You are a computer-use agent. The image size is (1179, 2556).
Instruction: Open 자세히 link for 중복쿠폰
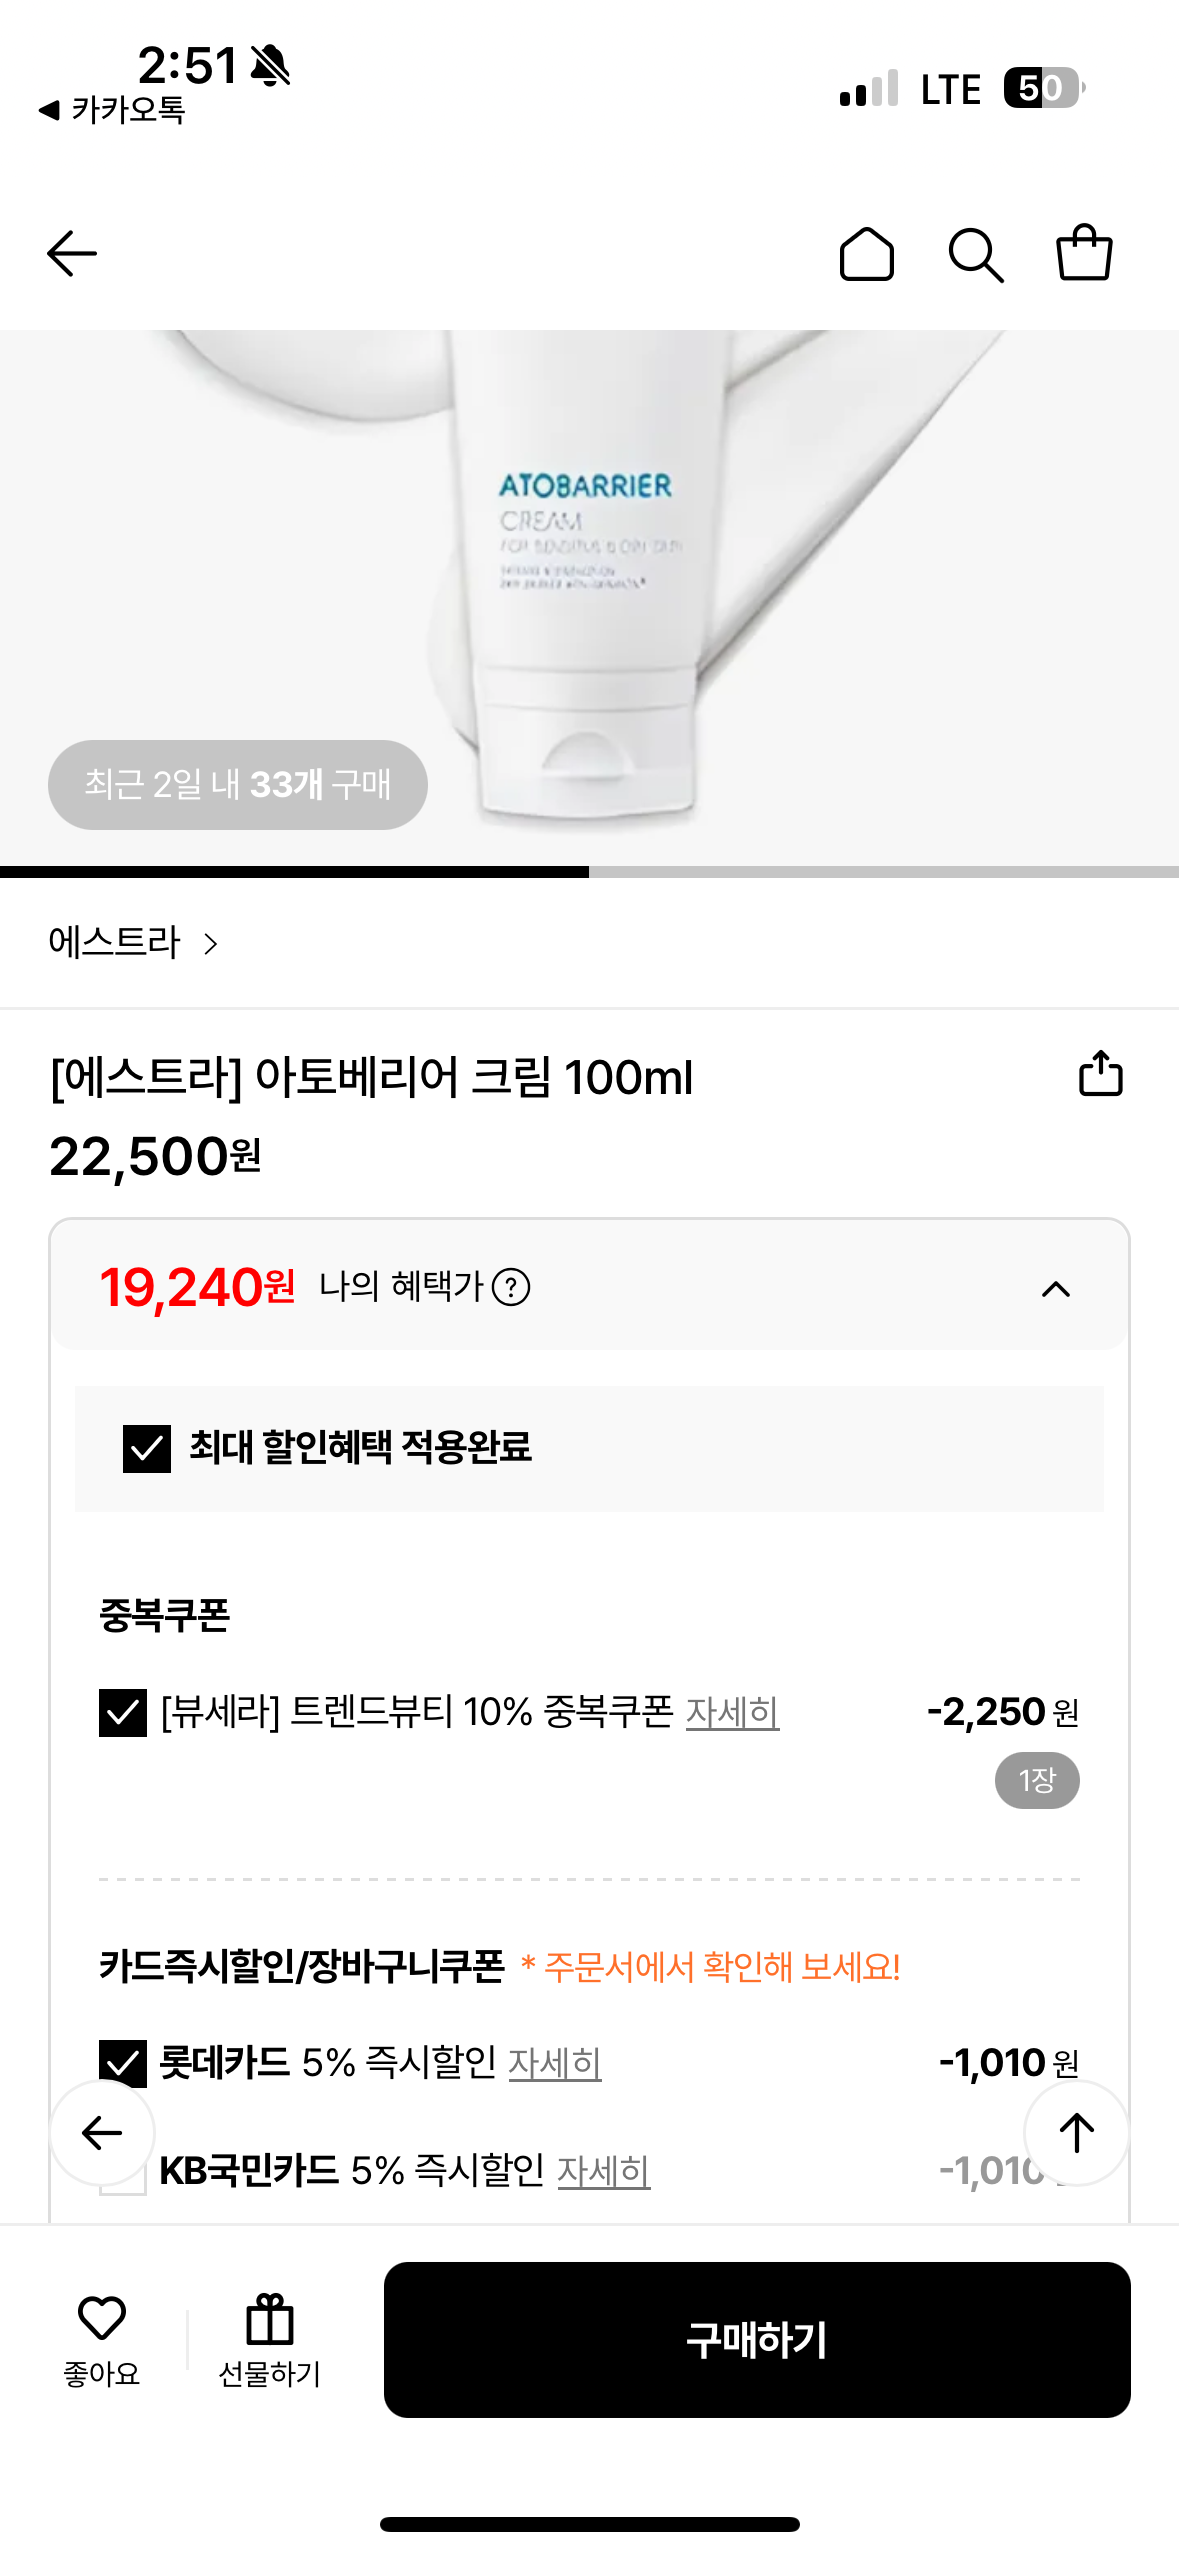click(x=732, y=1712)
